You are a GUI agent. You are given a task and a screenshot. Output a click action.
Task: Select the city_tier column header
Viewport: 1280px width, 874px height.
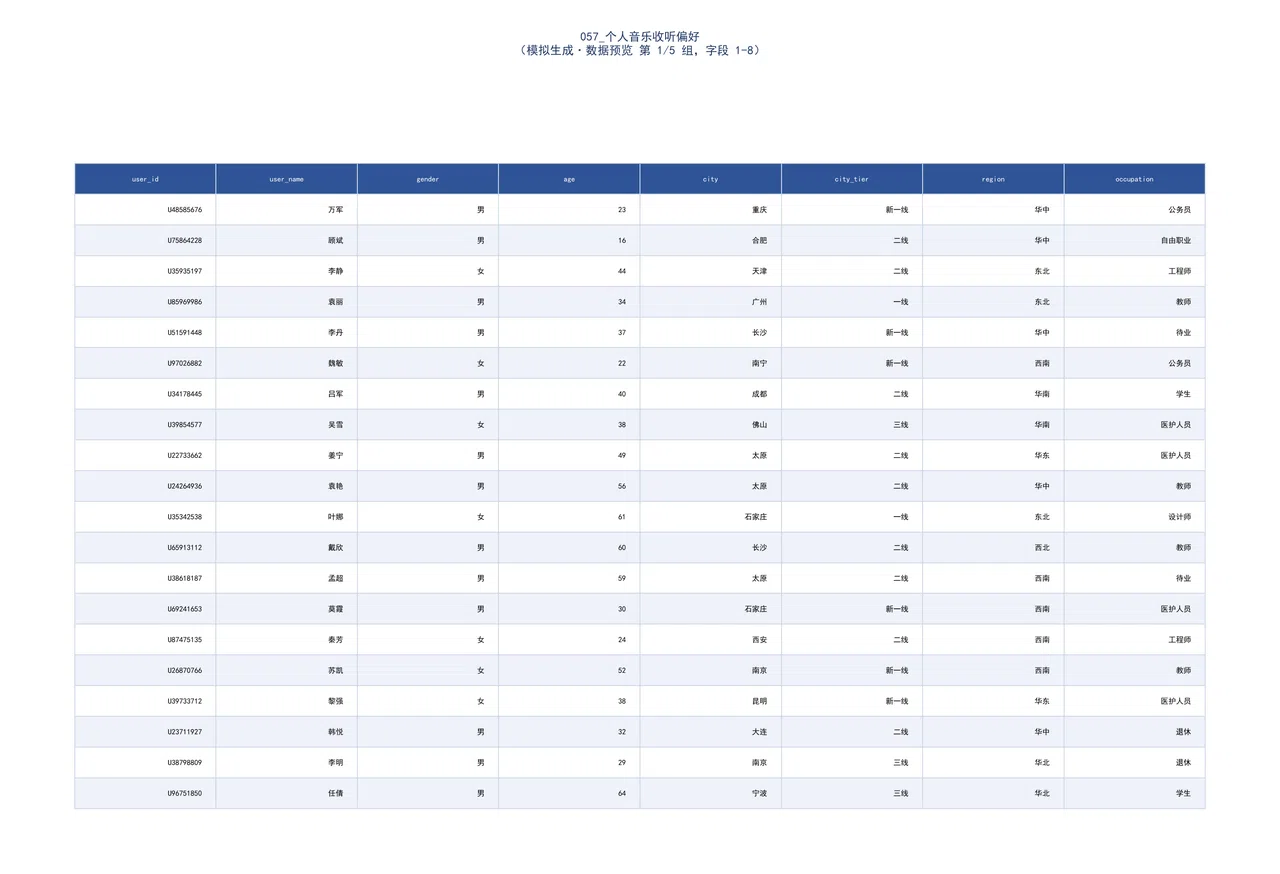pos(852,179)
